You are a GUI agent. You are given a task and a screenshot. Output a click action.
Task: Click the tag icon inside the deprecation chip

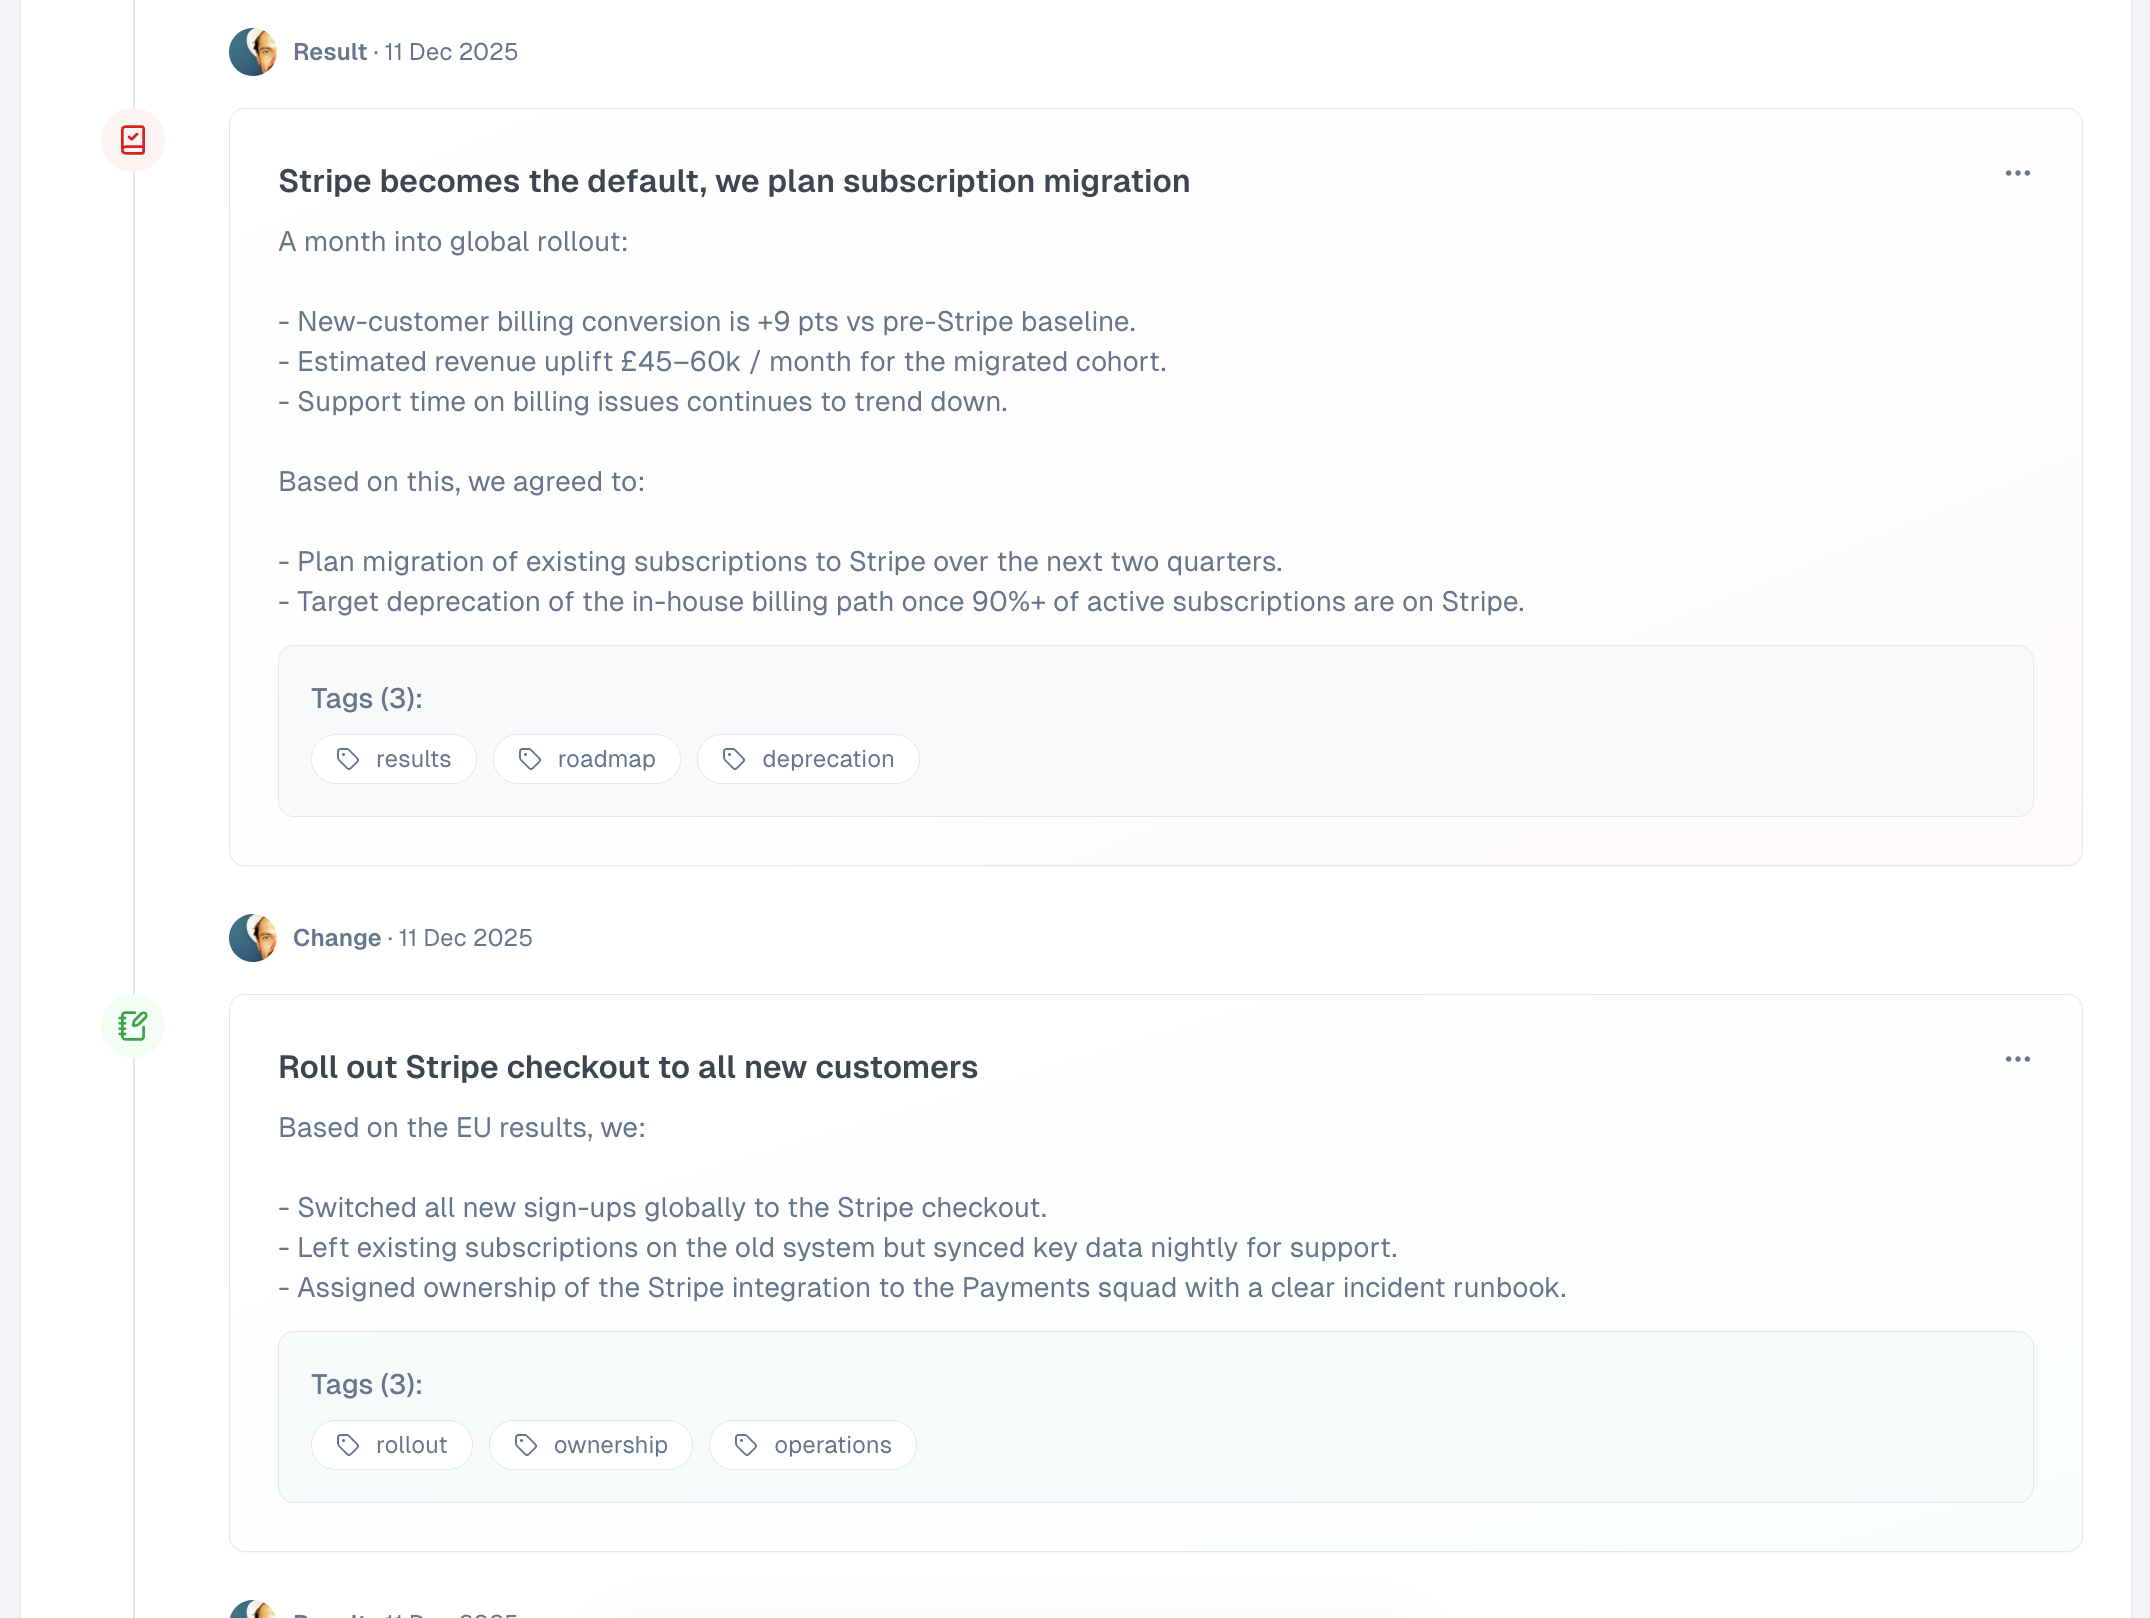click(734, 759)
